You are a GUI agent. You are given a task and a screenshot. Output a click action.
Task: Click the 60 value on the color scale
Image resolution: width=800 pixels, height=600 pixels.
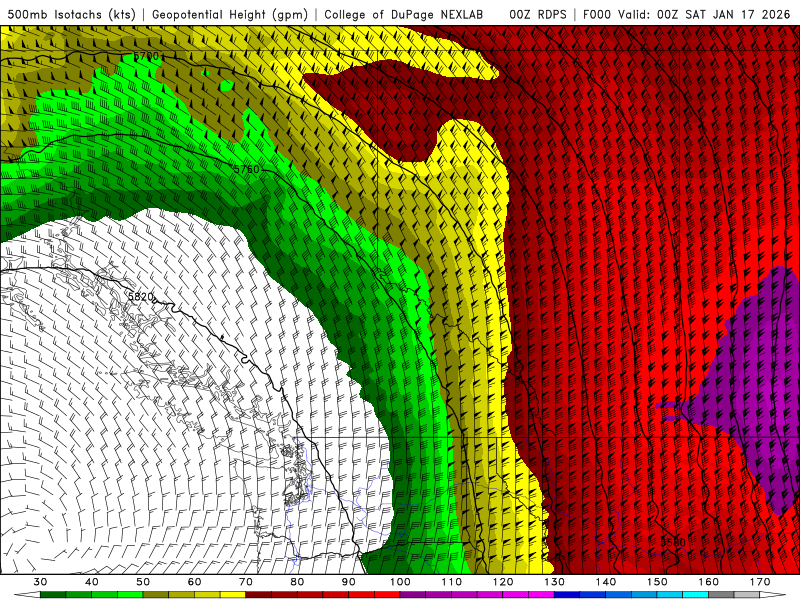point(194,582)
